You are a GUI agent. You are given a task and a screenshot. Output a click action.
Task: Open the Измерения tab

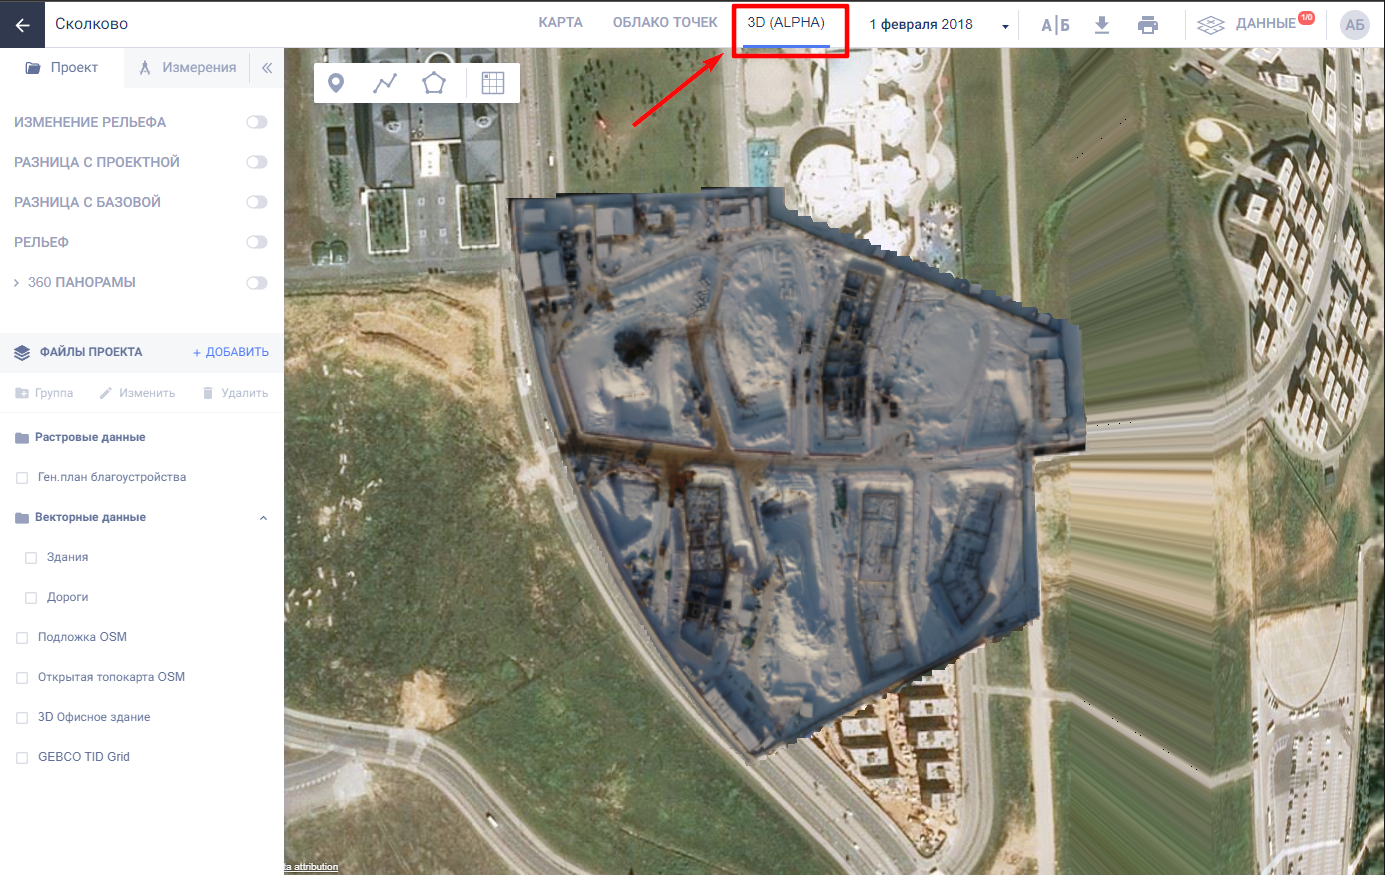coord(188,68)
